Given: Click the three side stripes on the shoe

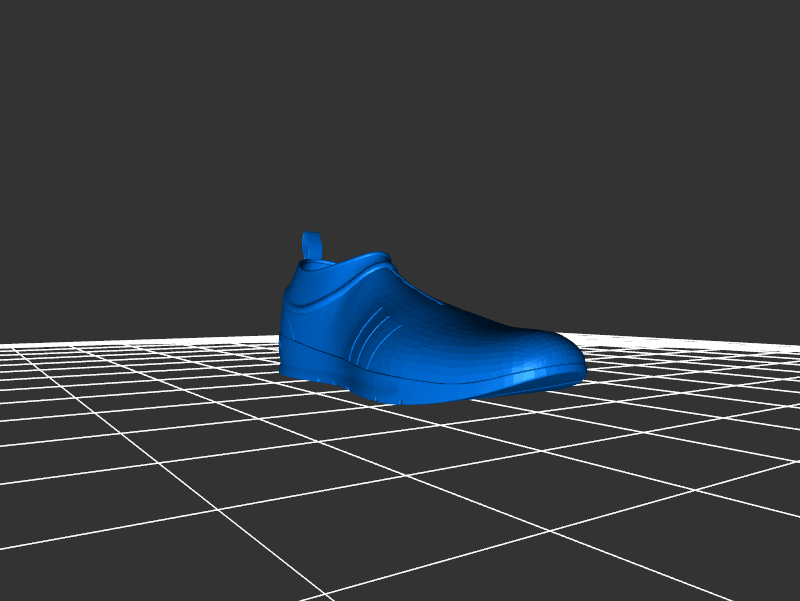Looking at the screenshot, I should click(x=373, y=335).
